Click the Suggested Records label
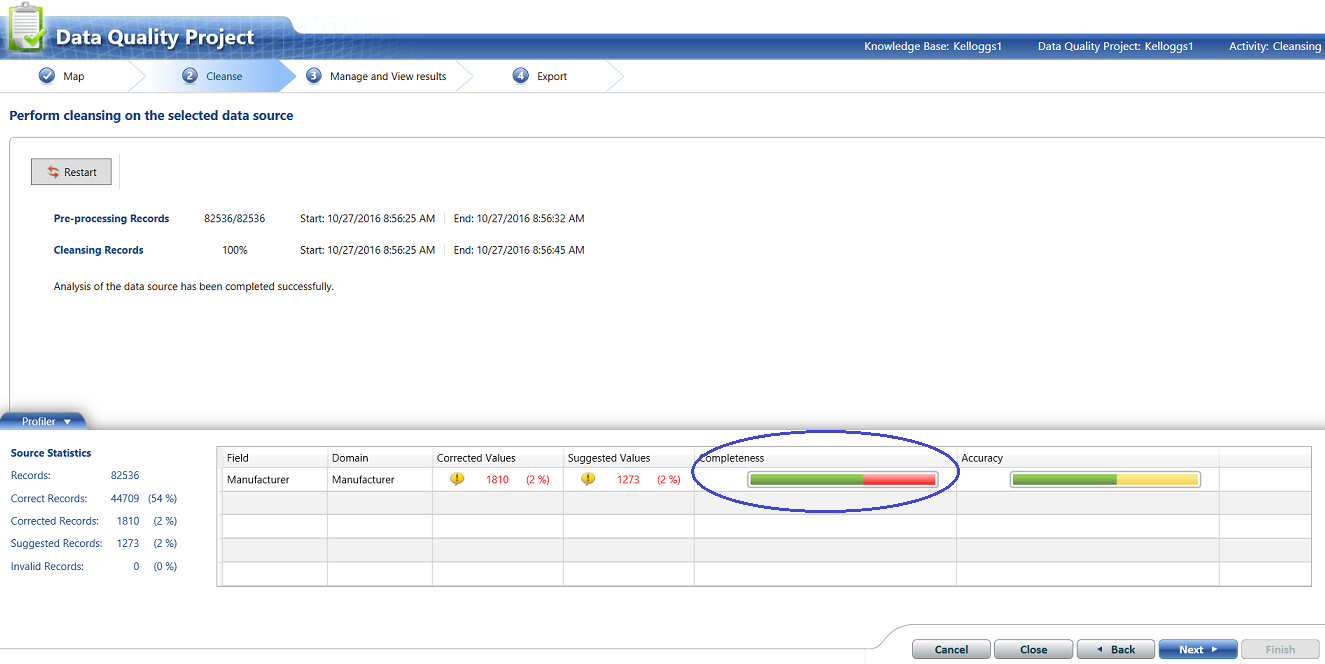1325x664 pixels. click(57, 544)
